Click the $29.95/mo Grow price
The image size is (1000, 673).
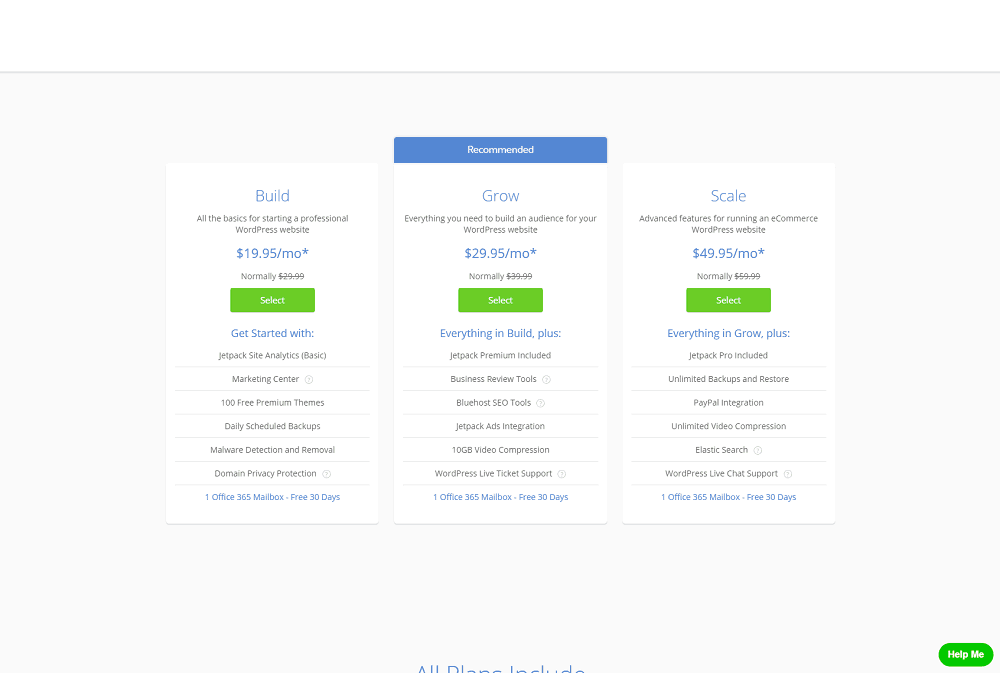[501, 253]
